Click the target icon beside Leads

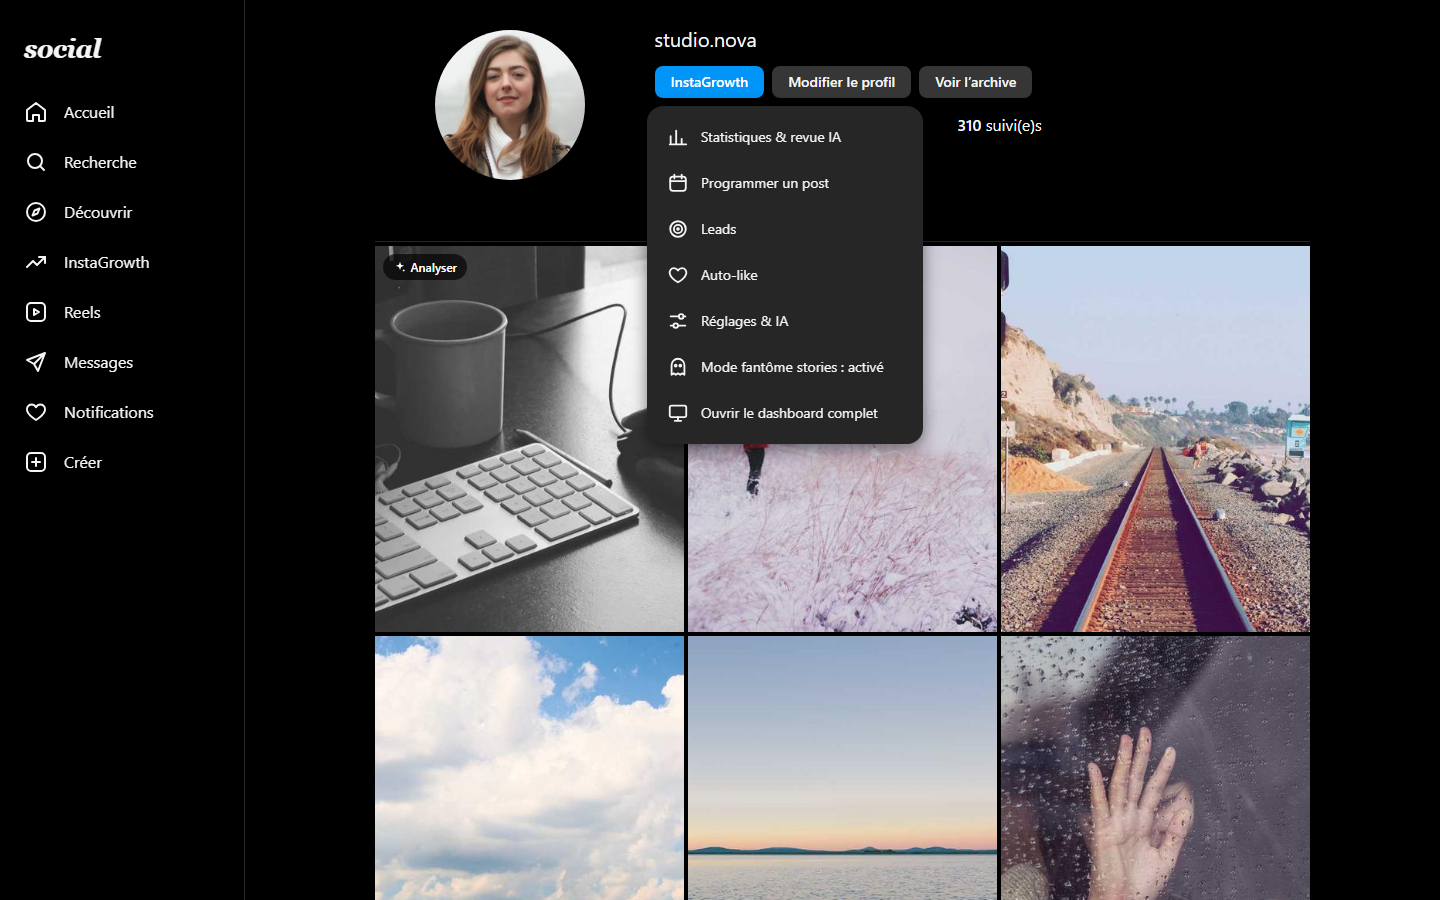678,229
